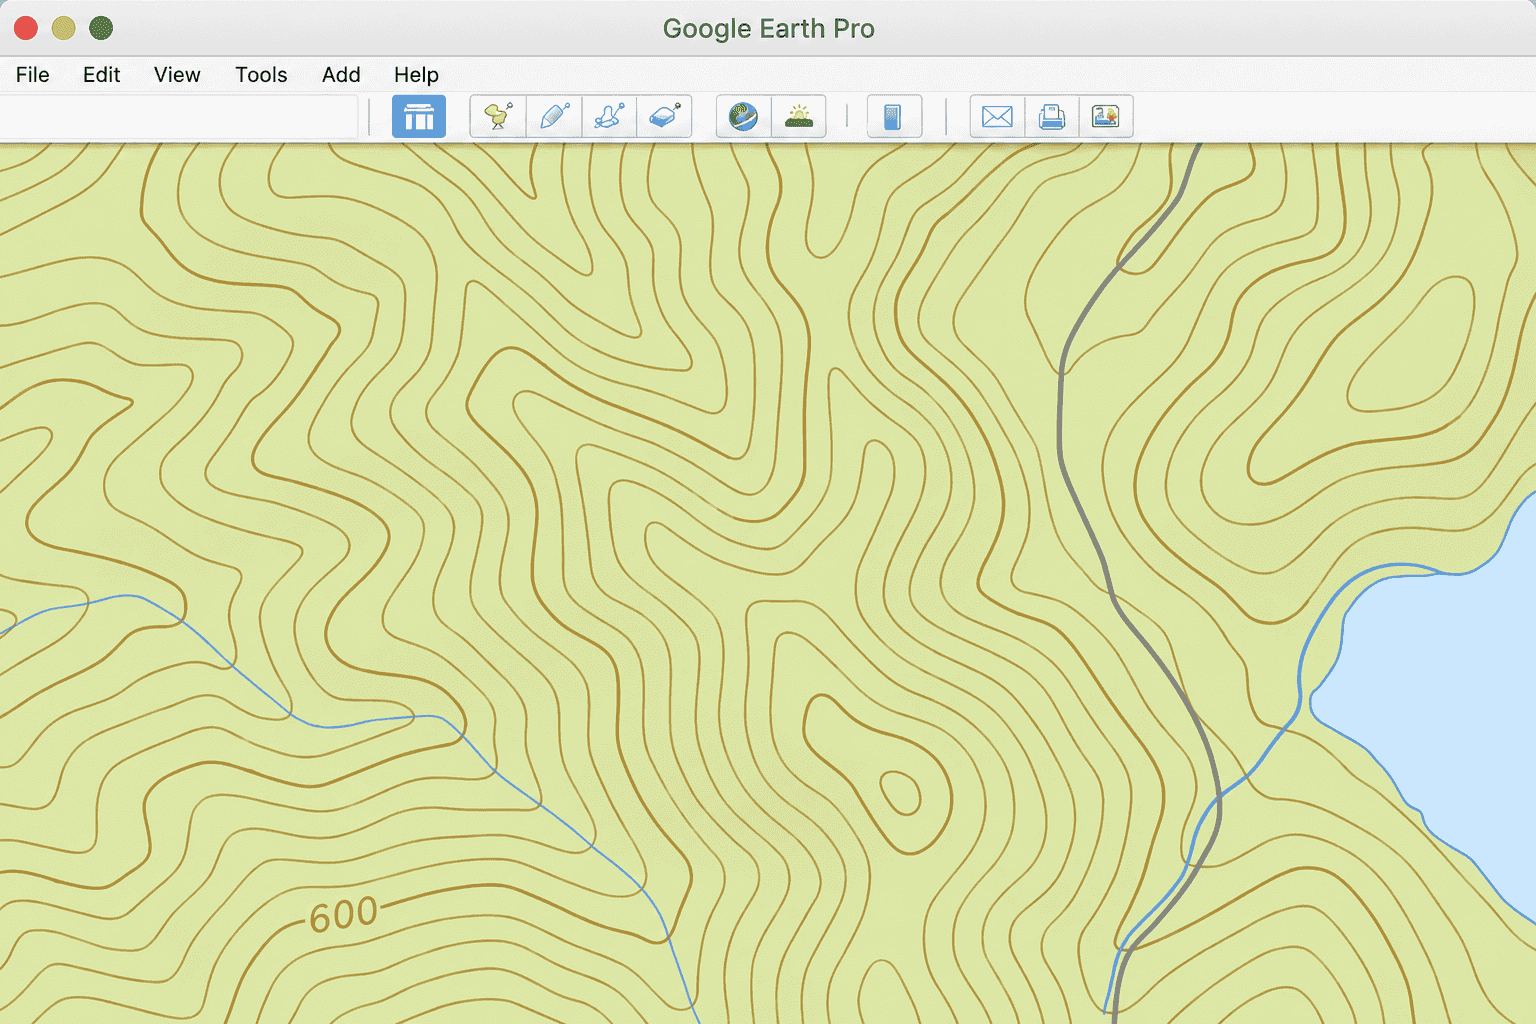
Task: Select the Add Image Overlay tool
Action: 664,117
